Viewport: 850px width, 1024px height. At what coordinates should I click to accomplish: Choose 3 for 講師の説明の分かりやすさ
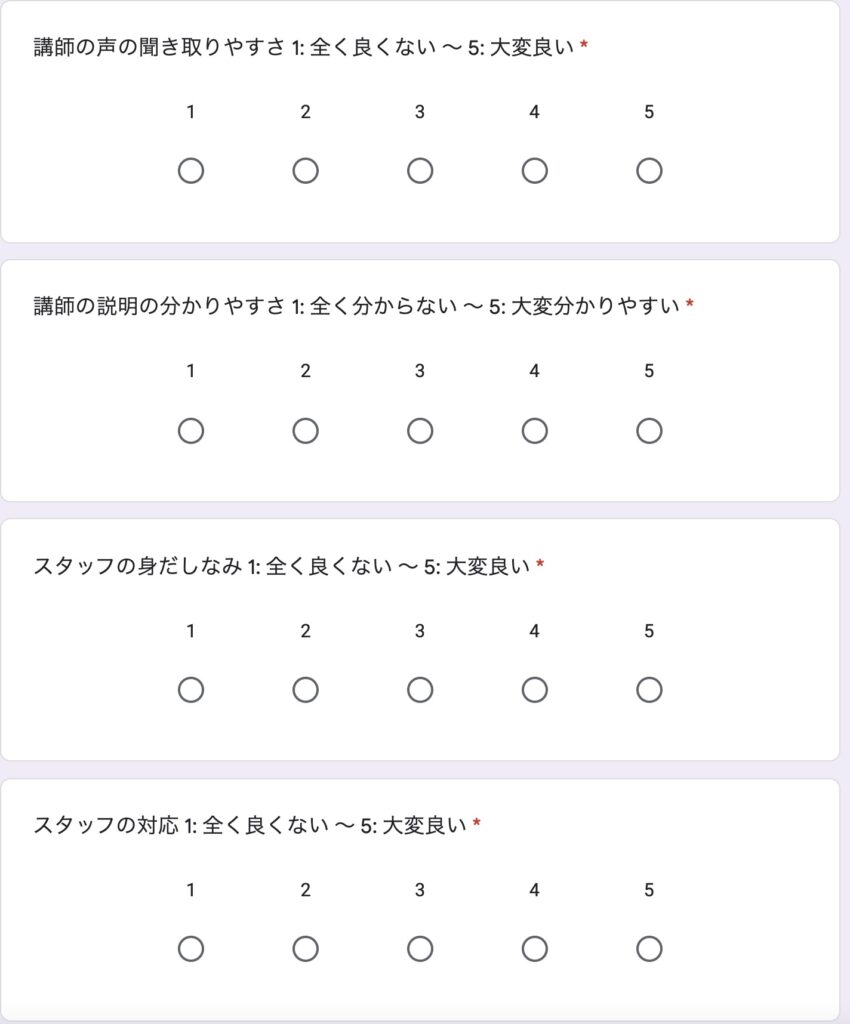pos(420,431)
